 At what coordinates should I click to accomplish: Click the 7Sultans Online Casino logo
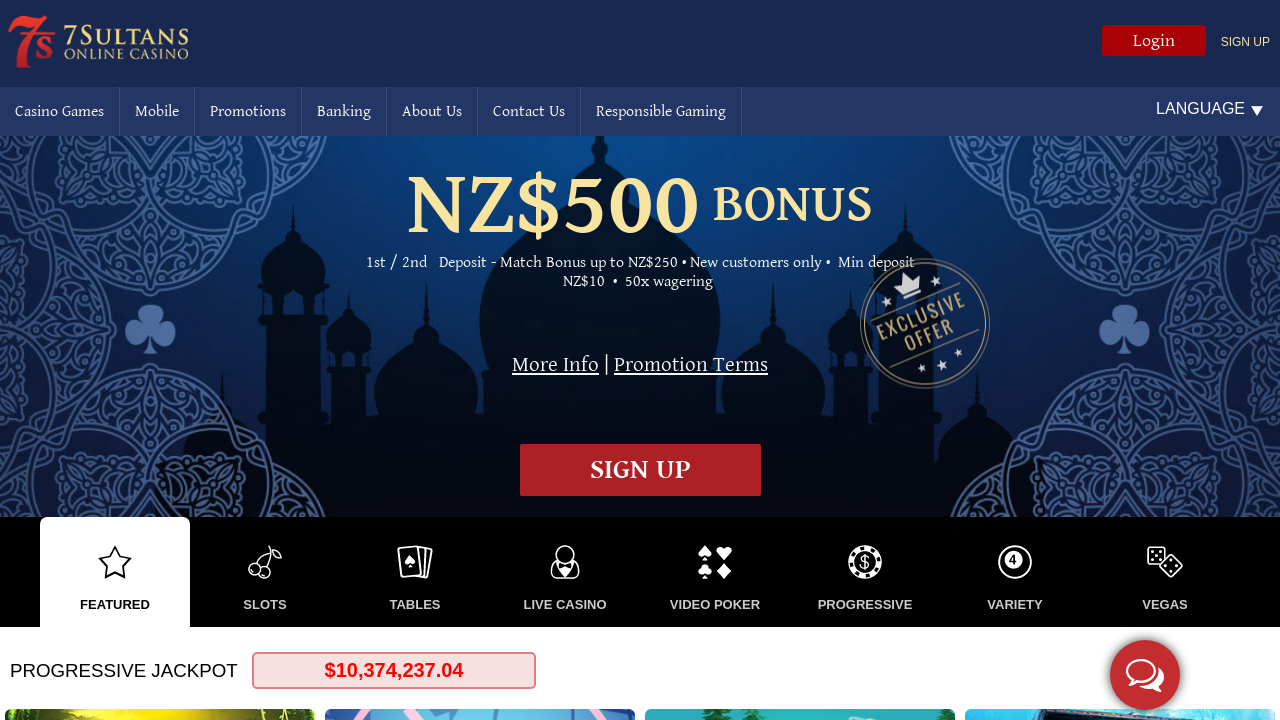[x=98, y=42]
